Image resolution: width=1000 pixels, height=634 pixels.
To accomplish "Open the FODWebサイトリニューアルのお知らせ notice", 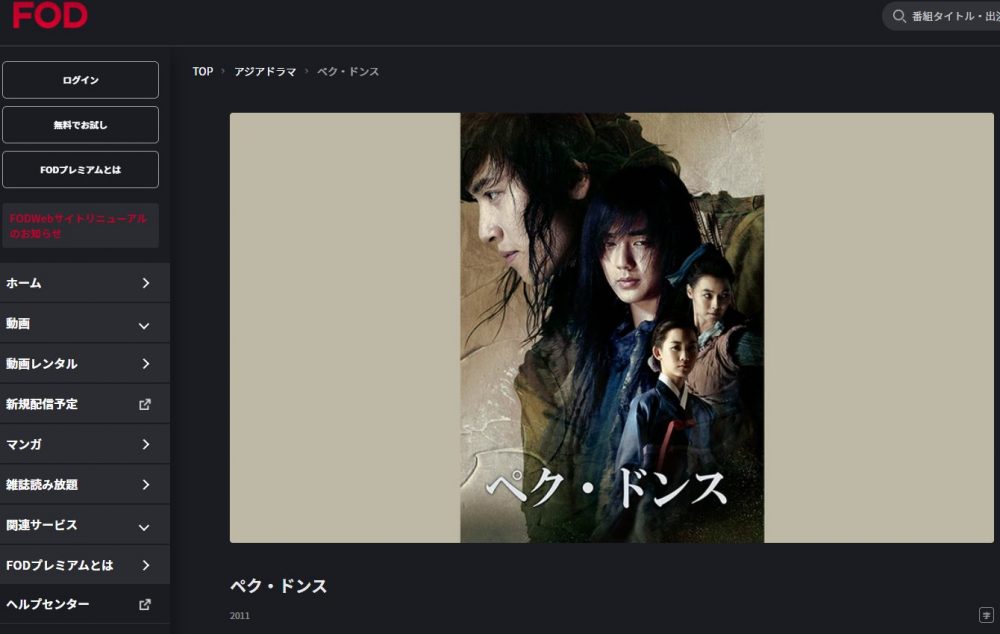I will [80, 226].
